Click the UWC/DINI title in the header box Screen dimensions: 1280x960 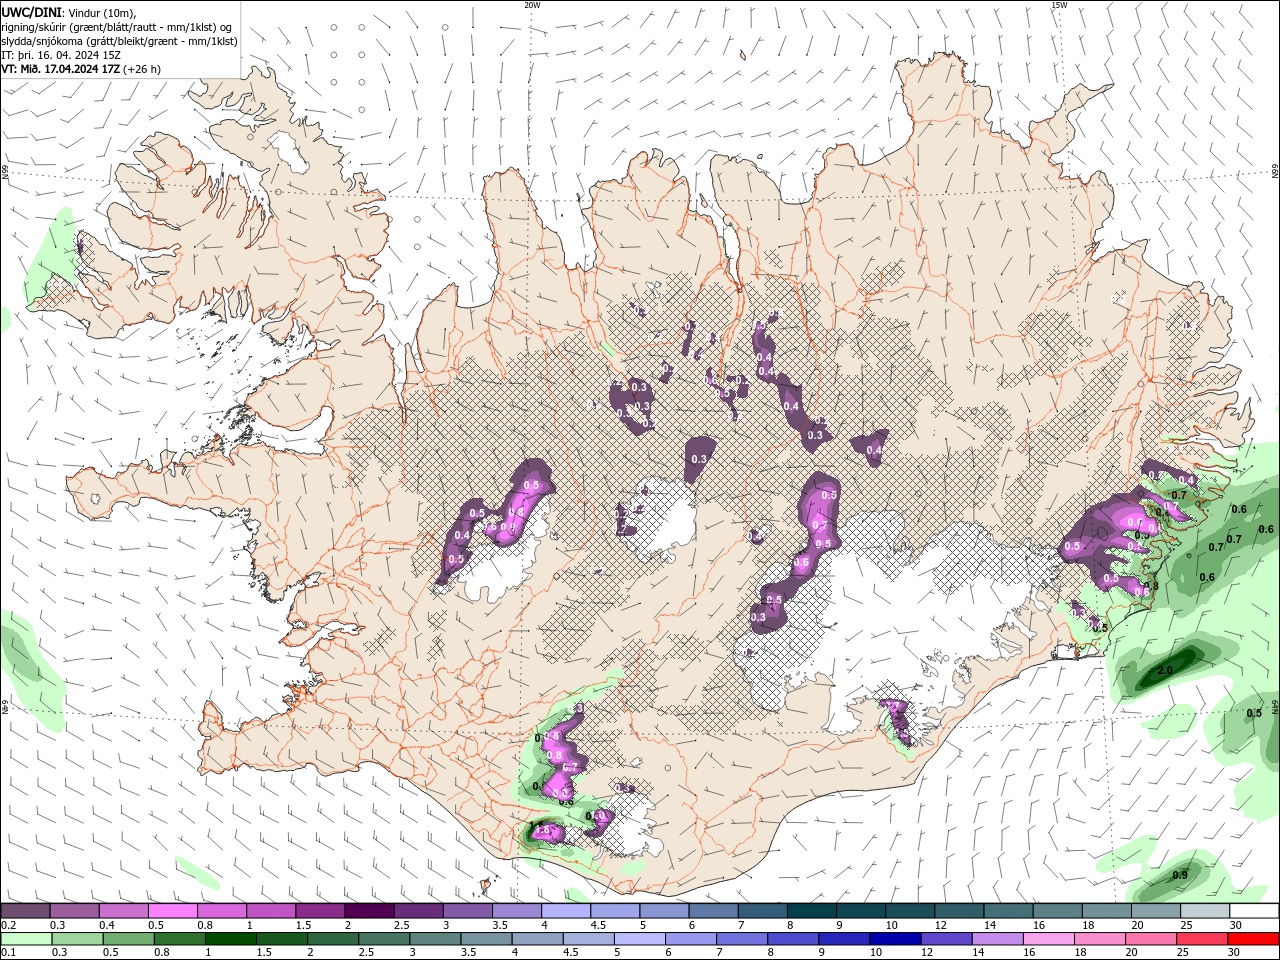click(x=31, y=12)
